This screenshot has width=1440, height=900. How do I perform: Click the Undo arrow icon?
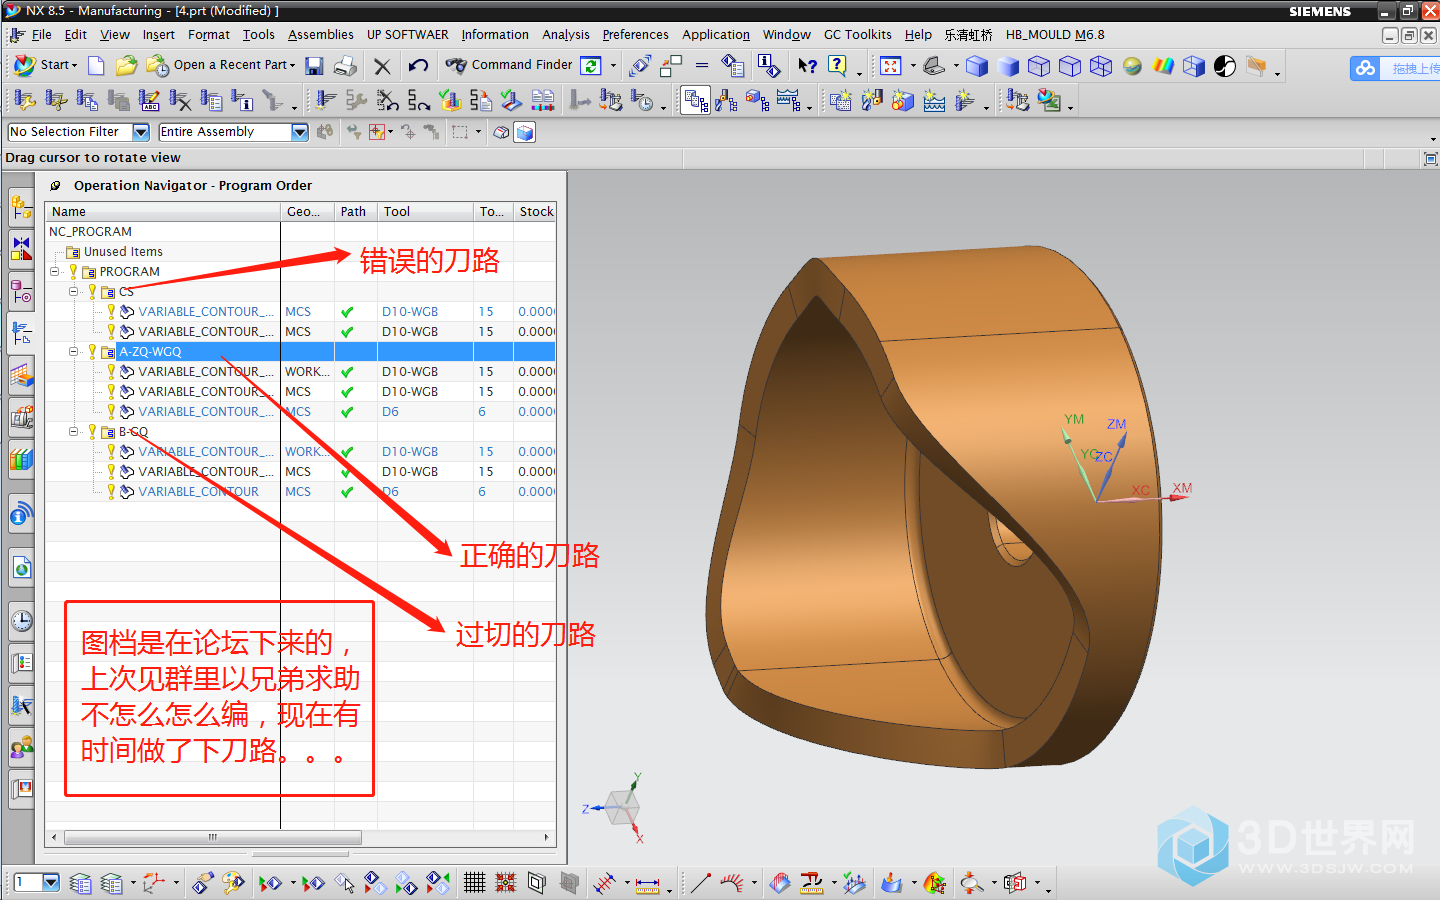point(418,66)
